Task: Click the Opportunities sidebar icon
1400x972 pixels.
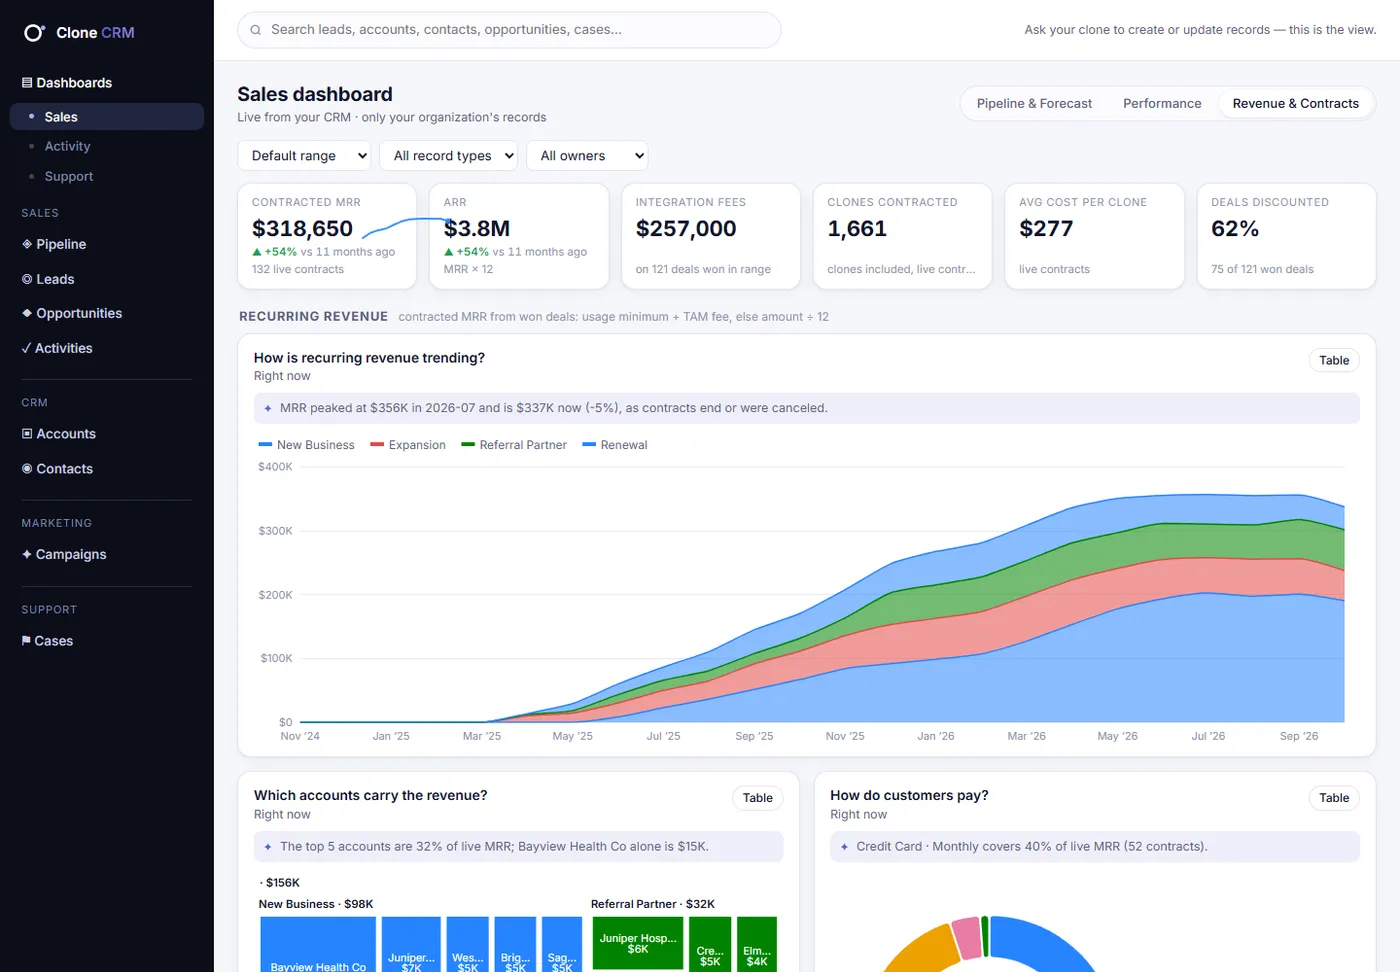Action: pos(27,313)
